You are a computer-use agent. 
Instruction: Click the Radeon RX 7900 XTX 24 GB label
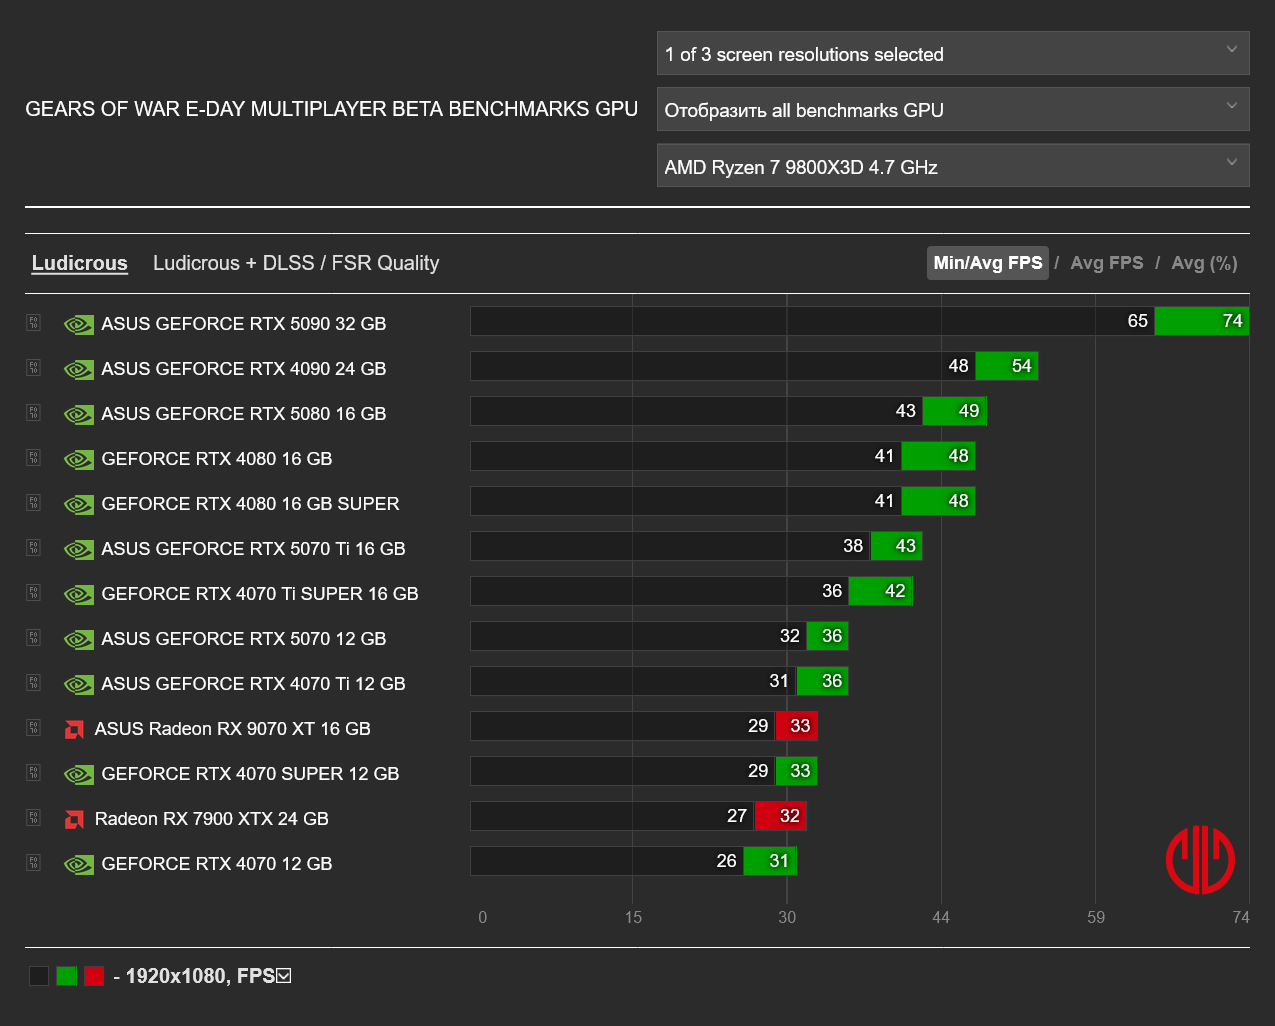pyautogui.click(x=211, y=819)
